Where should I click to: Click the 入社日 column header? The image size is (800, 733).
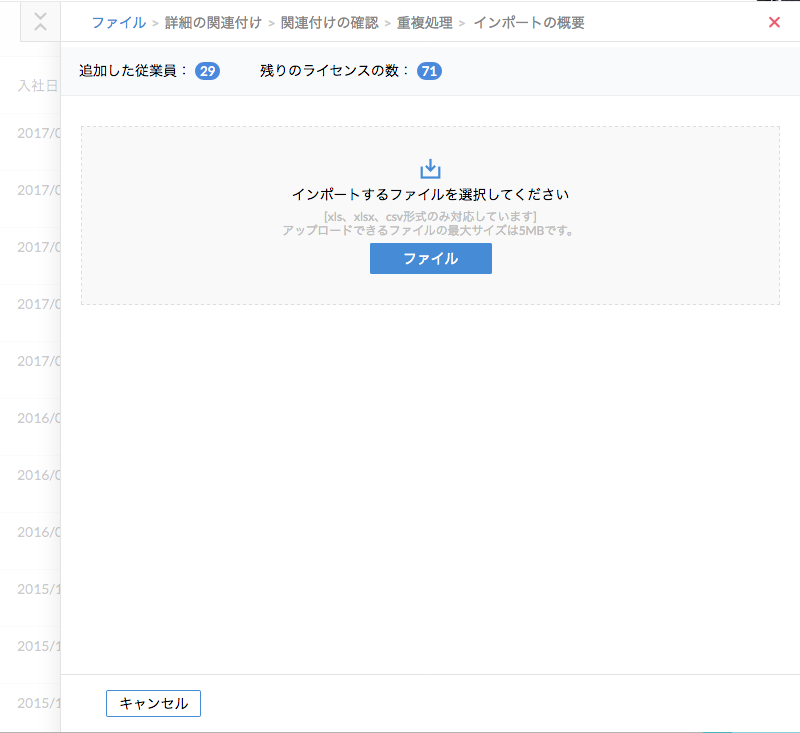[38, 85]
